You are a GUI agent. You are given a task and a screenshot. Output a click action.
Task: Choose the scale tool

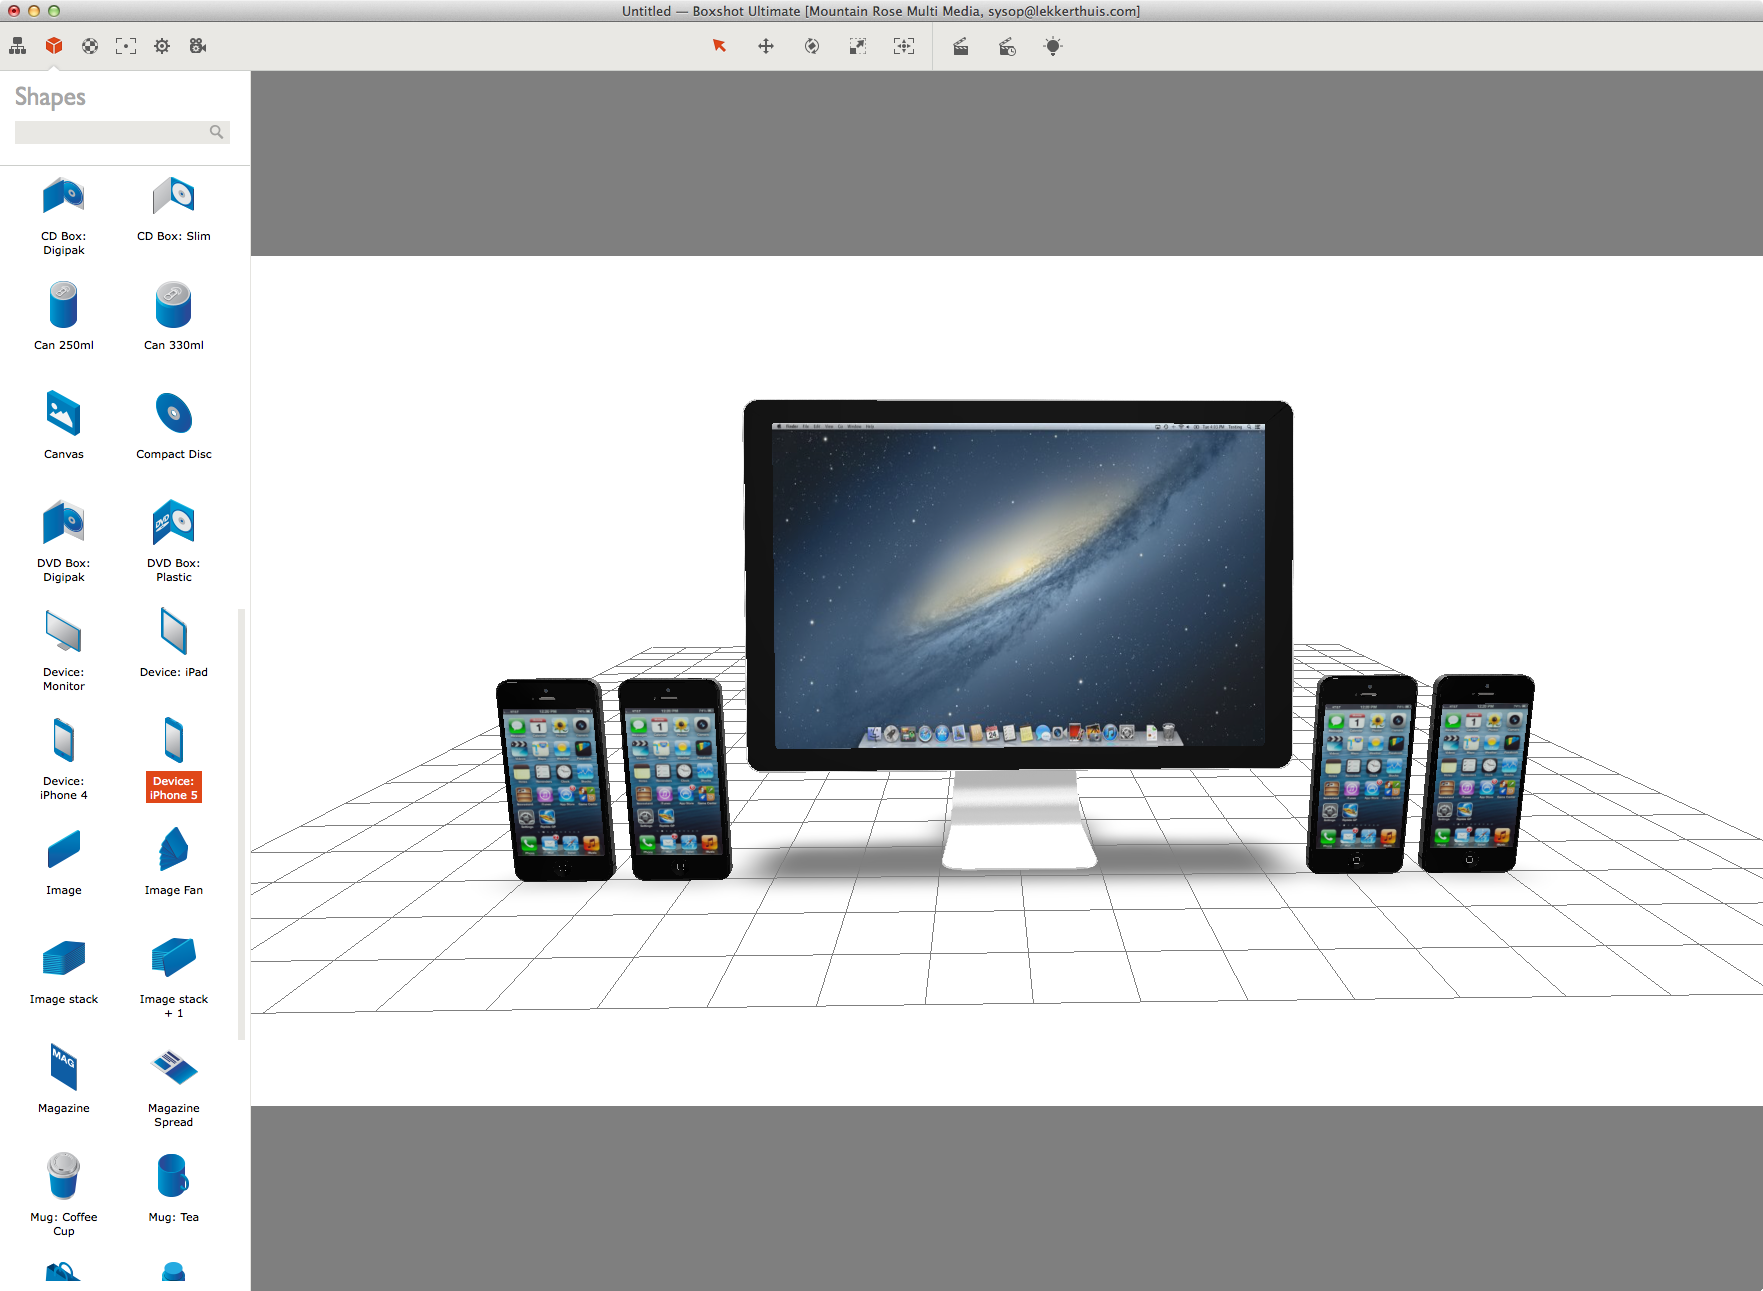tap(858, 46)
